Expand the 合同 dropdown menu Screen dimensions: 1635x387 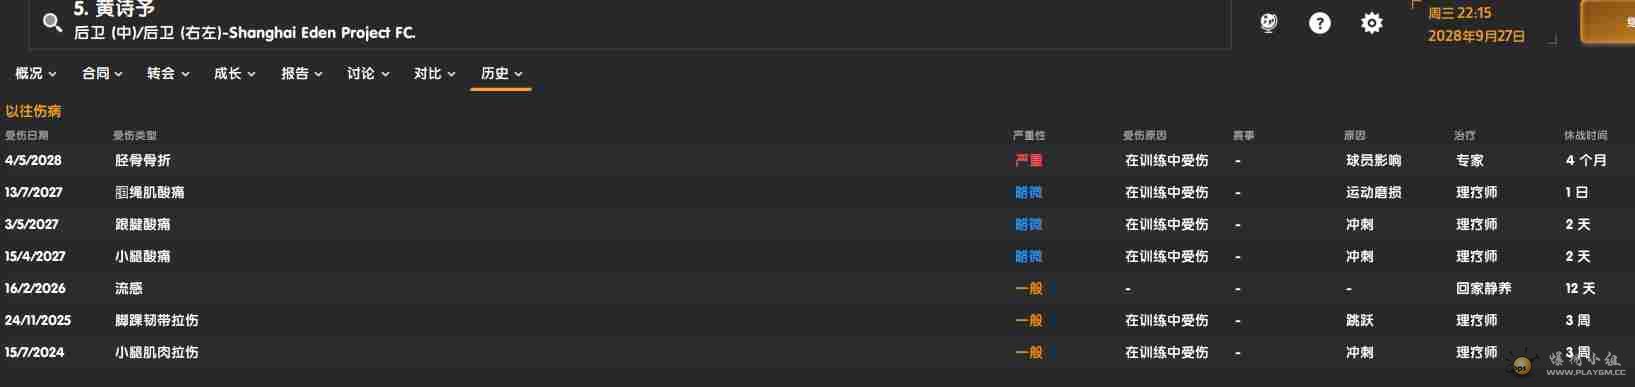tap(102, 73)
